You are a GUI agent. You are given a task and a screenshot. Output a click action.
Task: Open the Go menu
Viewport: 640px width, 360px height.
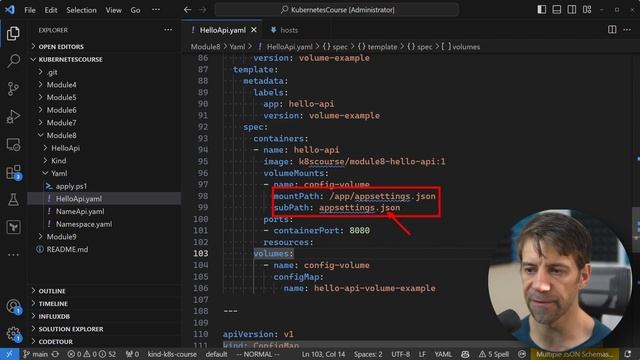tap(135, 10)
